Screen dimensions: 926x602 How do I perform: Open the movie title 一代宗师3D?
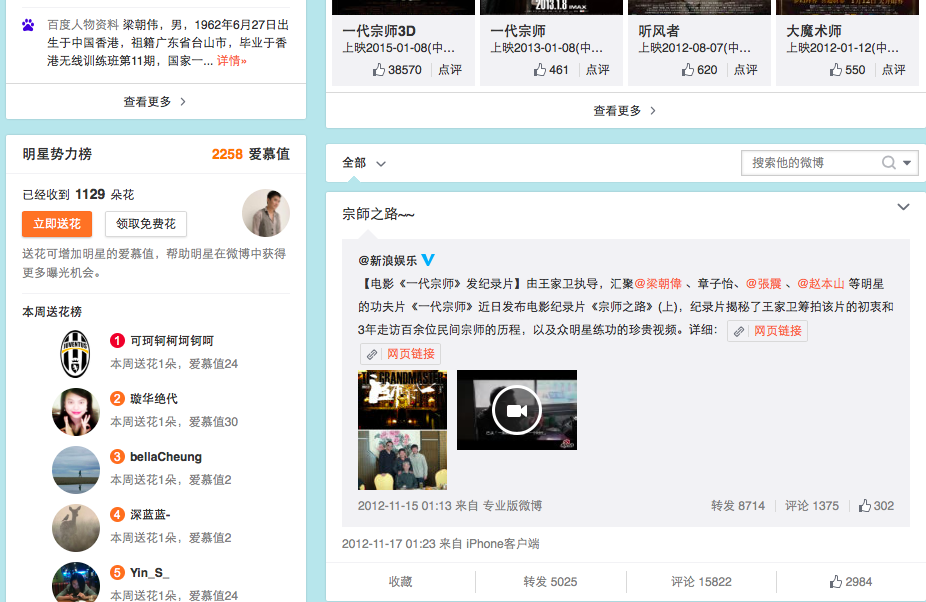click(x=379, y=31)
